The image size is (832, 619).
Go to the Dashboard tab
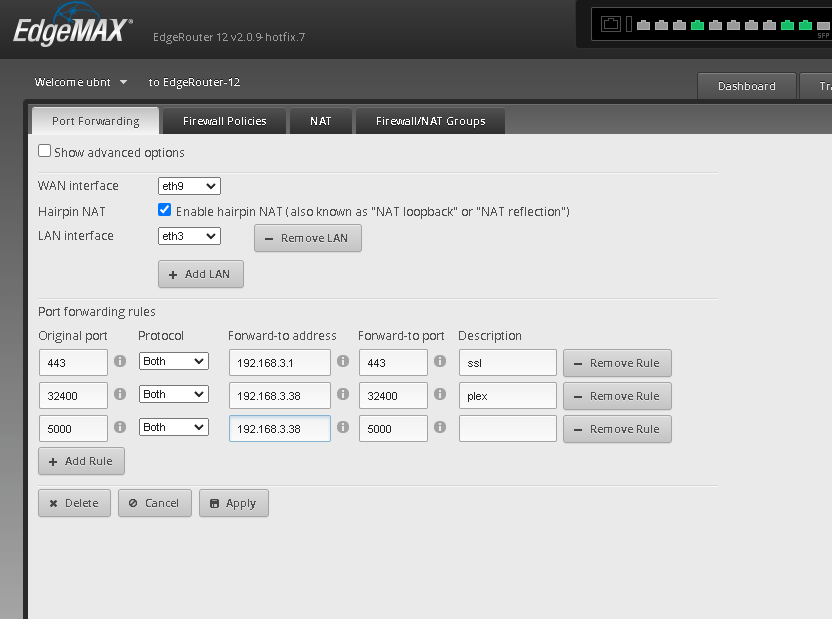747,86
